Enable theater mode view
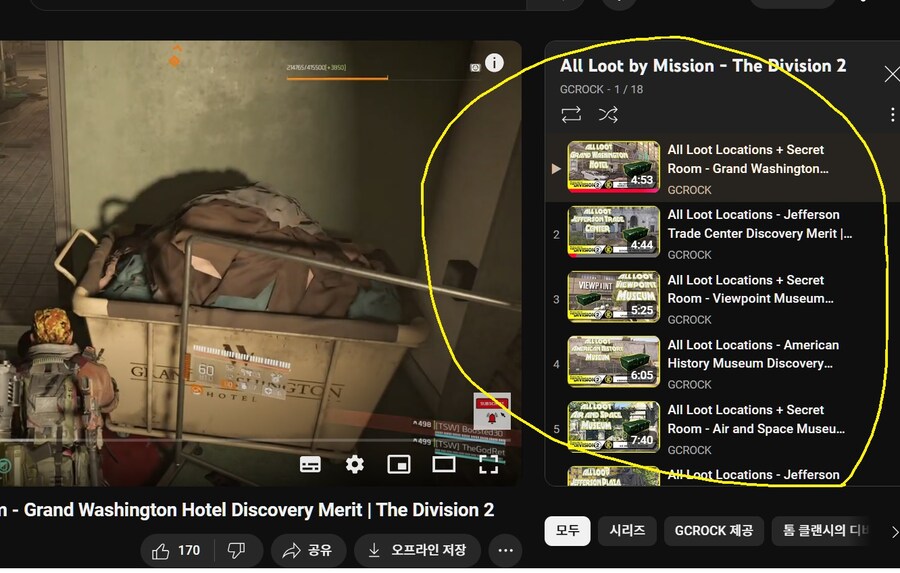900x573 pixels. [444, 464]
